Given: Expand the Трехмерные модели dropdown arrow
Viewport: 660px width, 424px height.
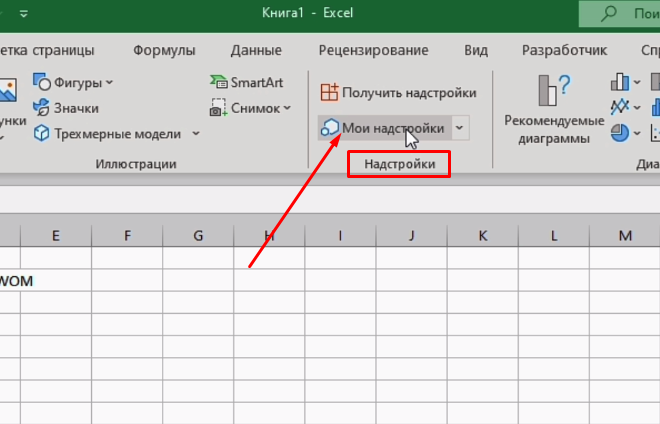Looking at the screenshot, I should [x=196, y=134].
